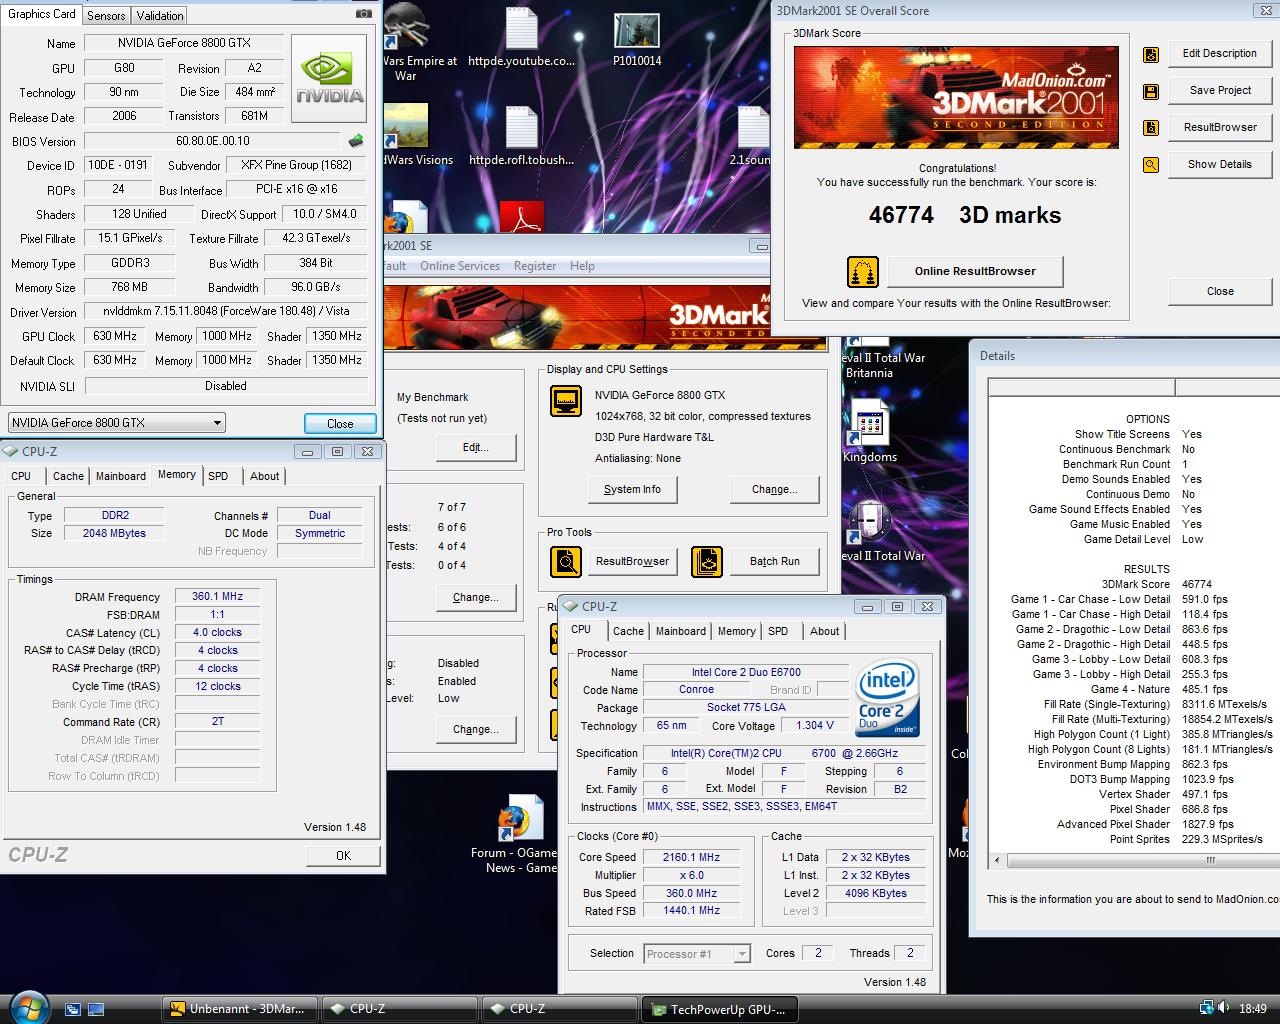Click the Batch Run button
Viewport: 1280px width, 1024px height.
775,561
